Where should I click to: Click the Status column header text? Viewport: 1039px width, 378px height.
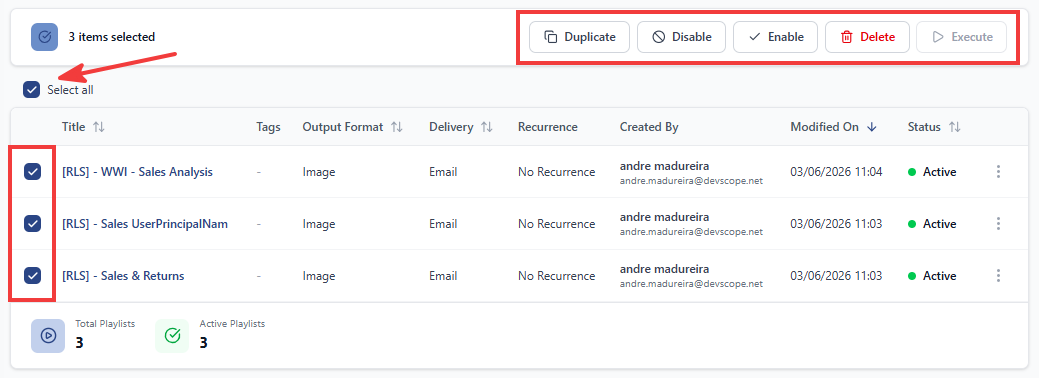point(924,127)
